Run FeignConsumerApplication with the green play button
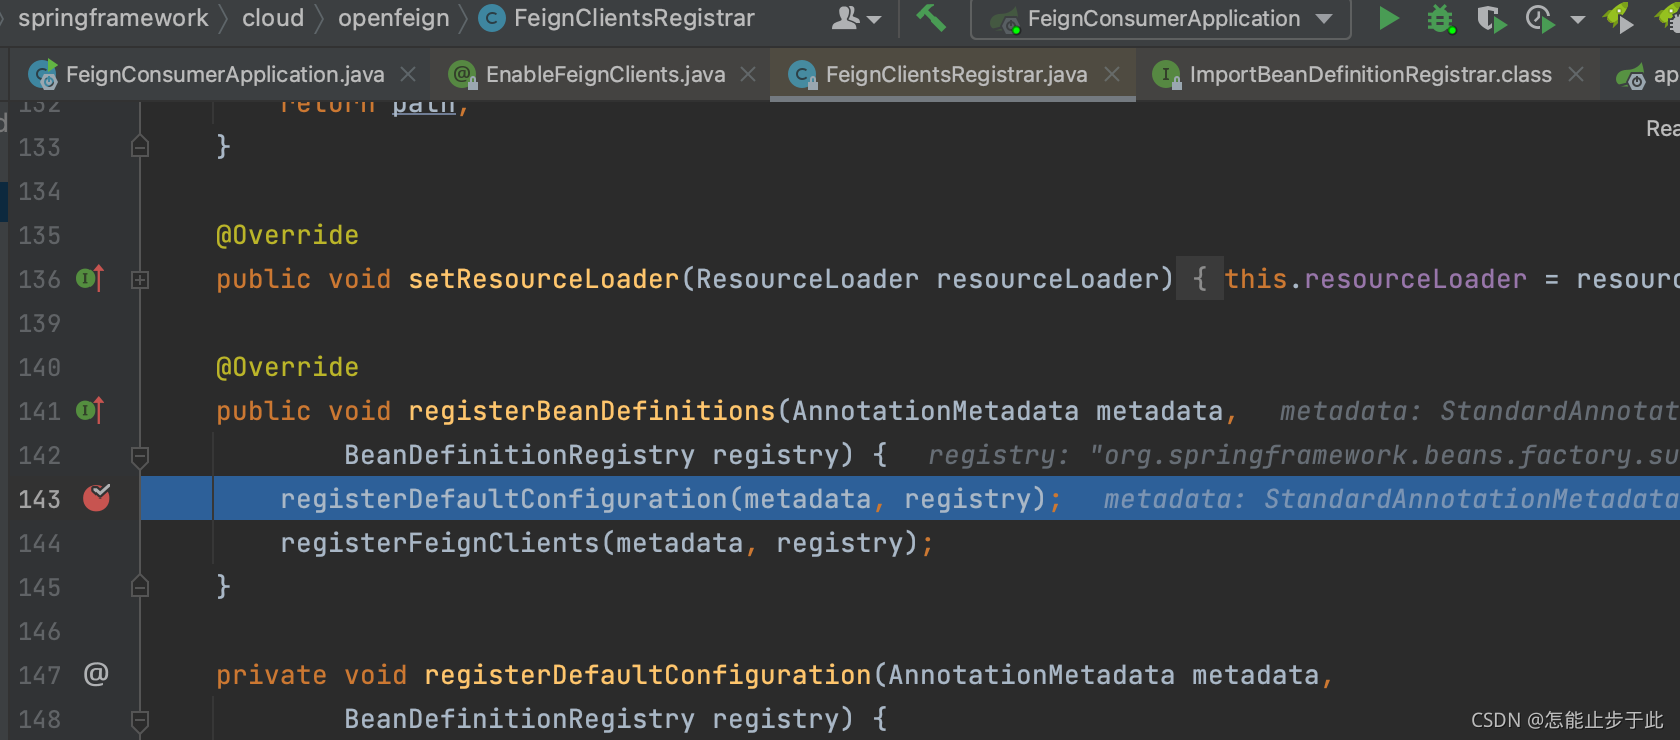The width and height of the screenshot is (1680, 740). pyautogui.click(x=1388, y=18)
